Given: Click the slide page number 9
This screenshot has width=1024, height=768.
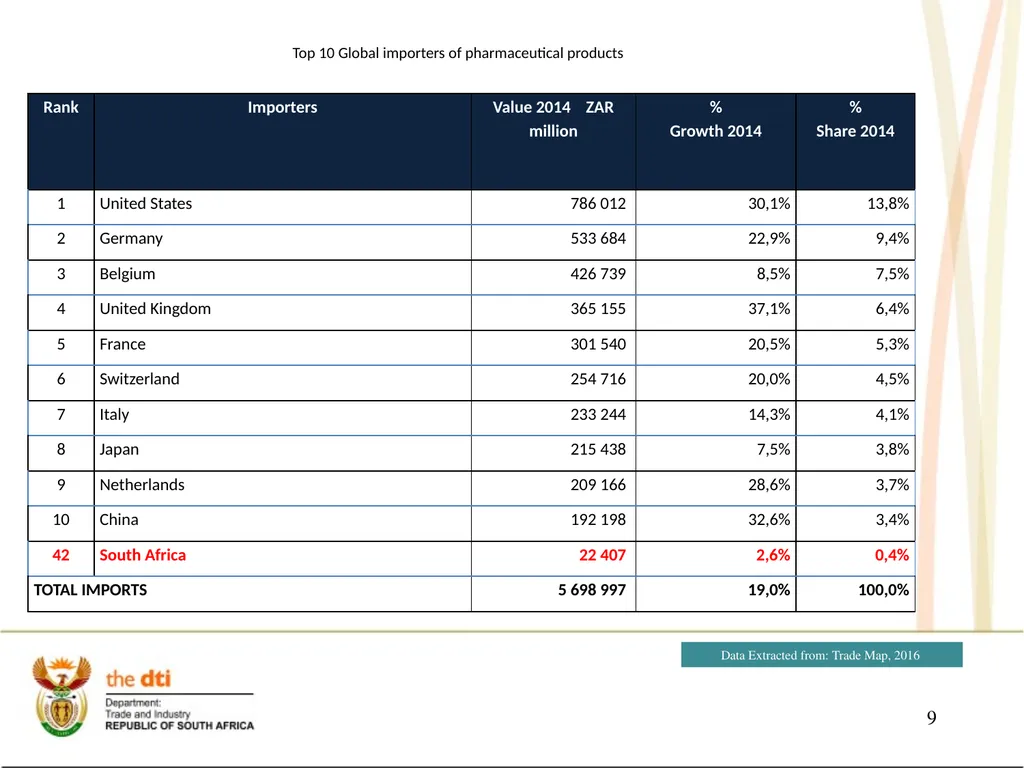Looking at the screenshot, I should point(931,718).
